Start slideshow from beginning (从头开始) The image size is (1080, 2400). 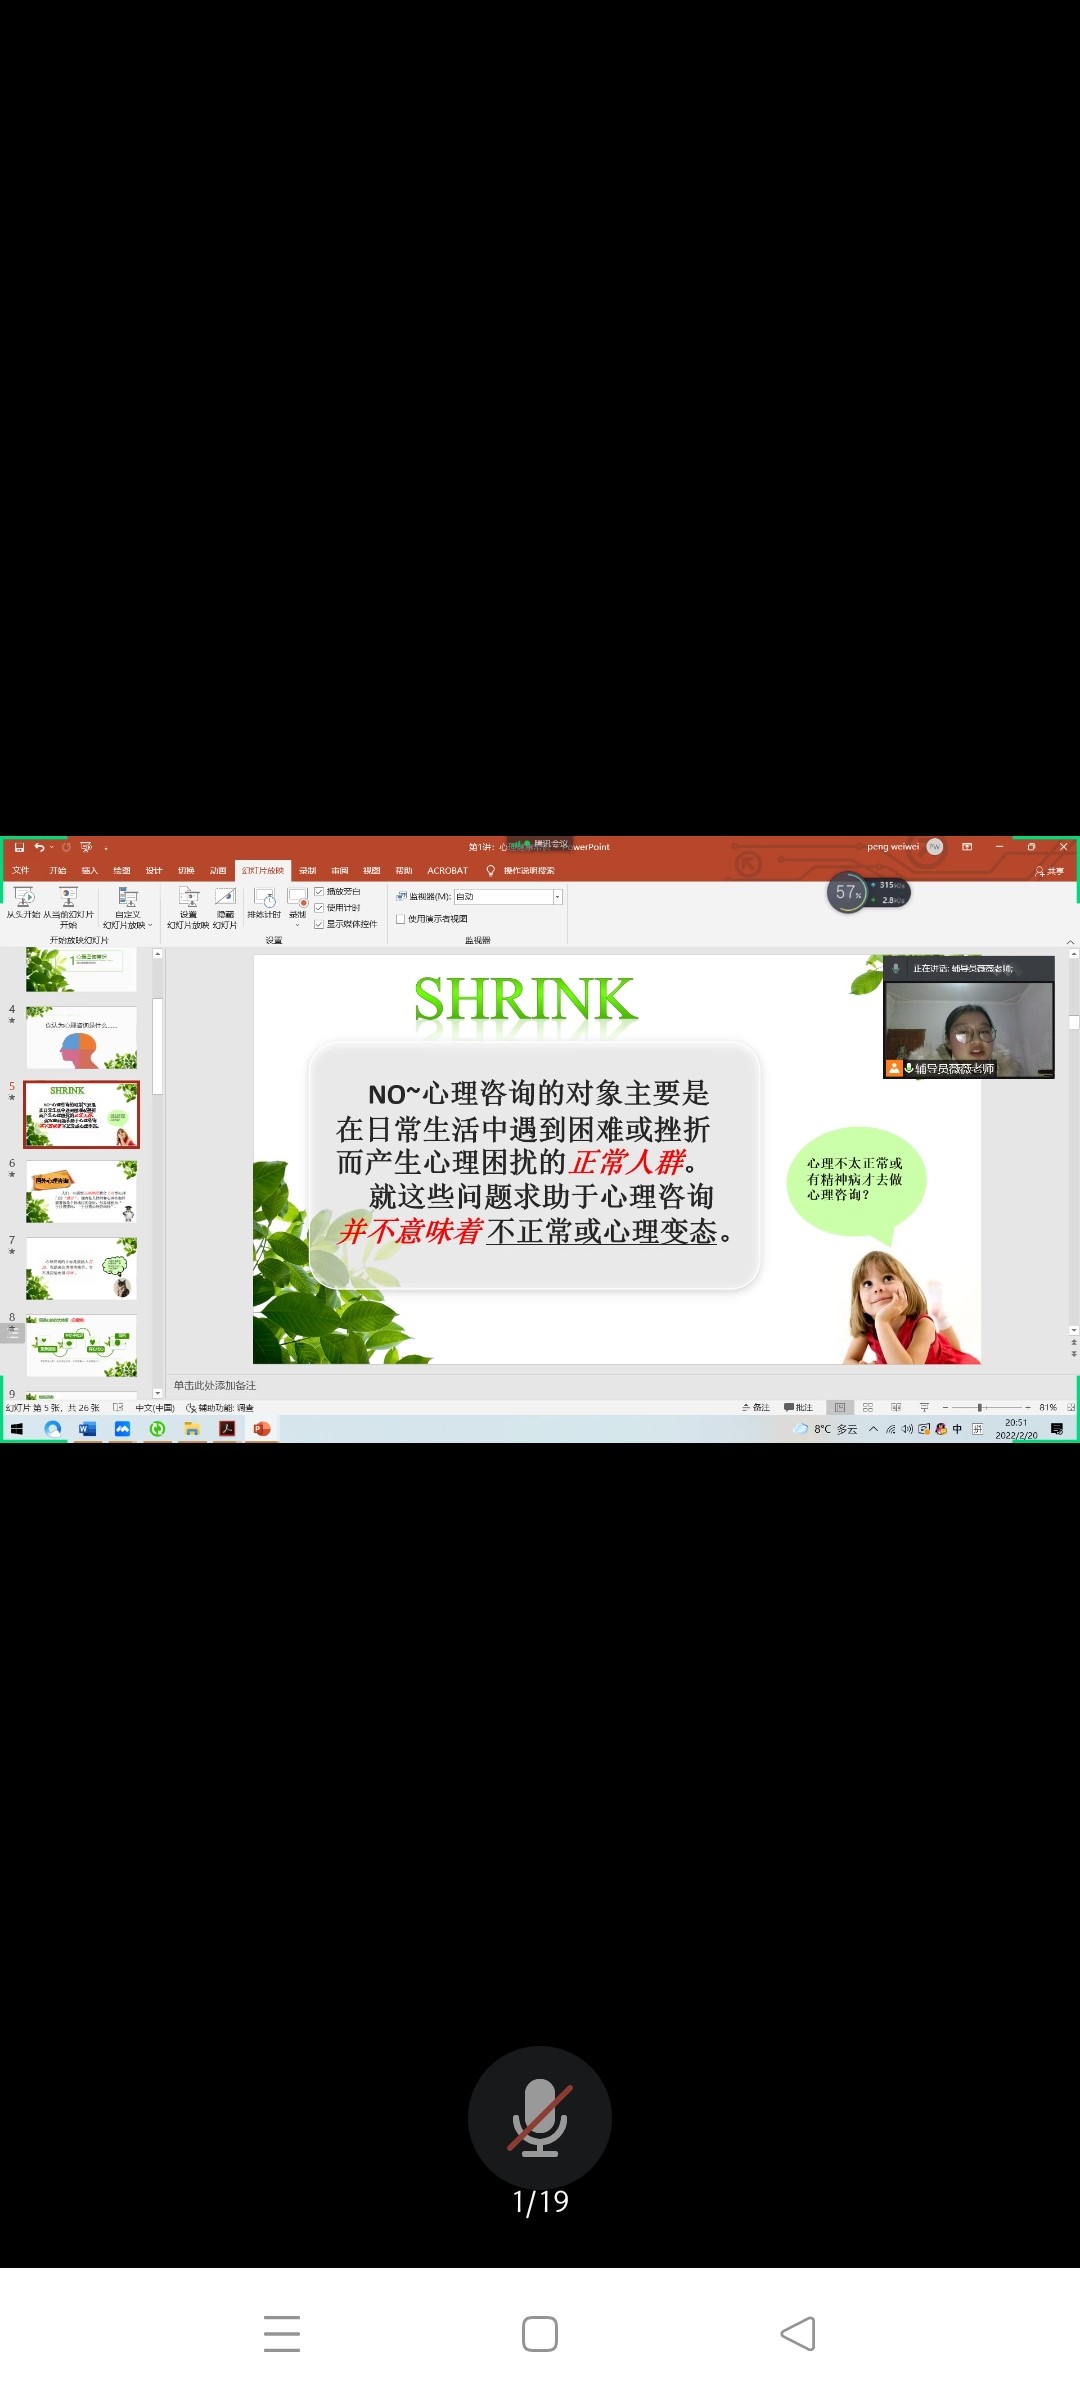[23, 897]
